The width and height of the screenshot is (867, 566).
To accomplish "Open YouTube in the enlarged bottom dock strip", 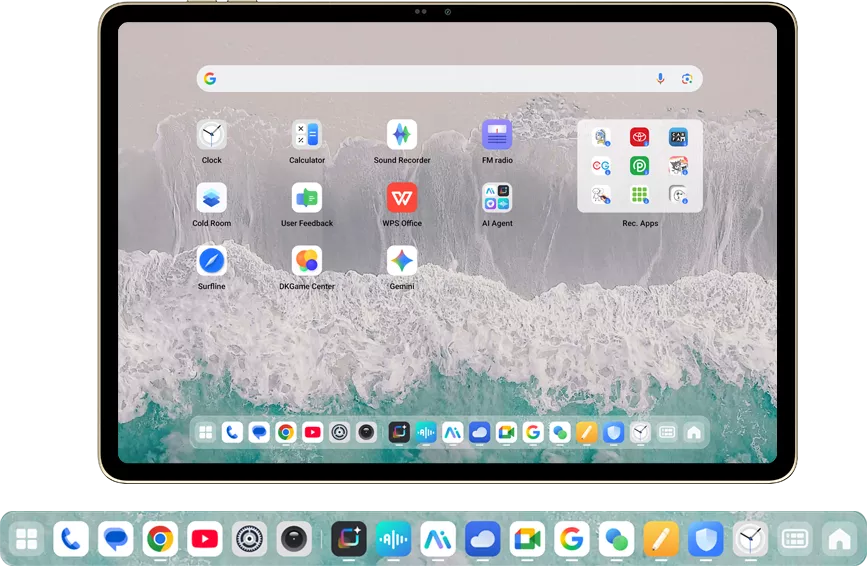I will point(204,540).
